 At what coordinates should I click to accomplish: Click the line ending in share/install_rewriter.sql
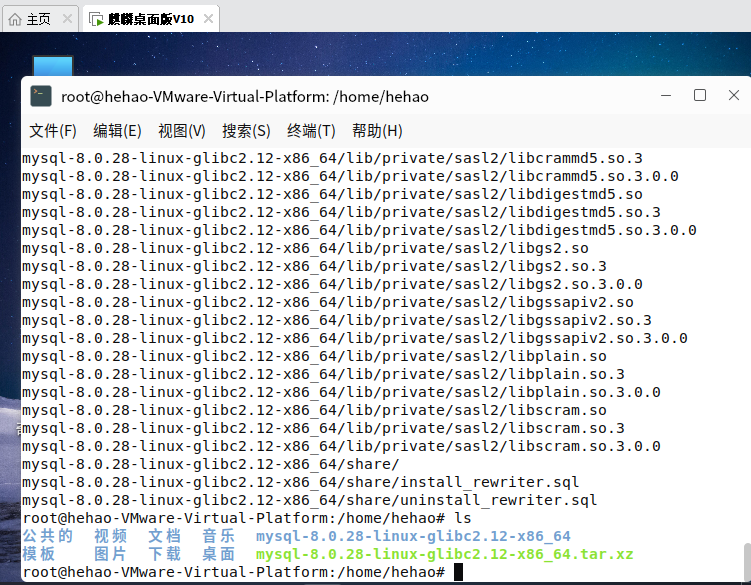point(300,482)
